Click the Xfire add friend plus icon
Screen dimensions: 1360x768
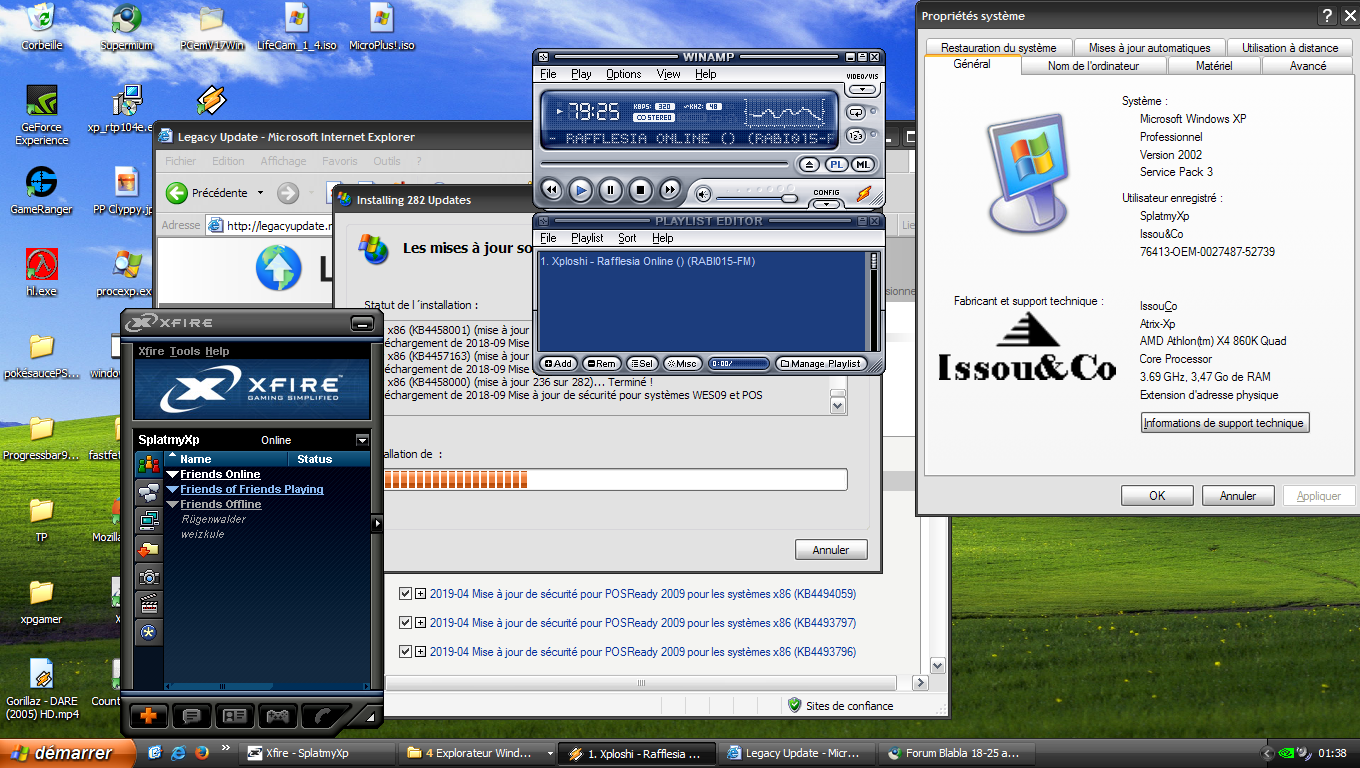click(148, 715)
